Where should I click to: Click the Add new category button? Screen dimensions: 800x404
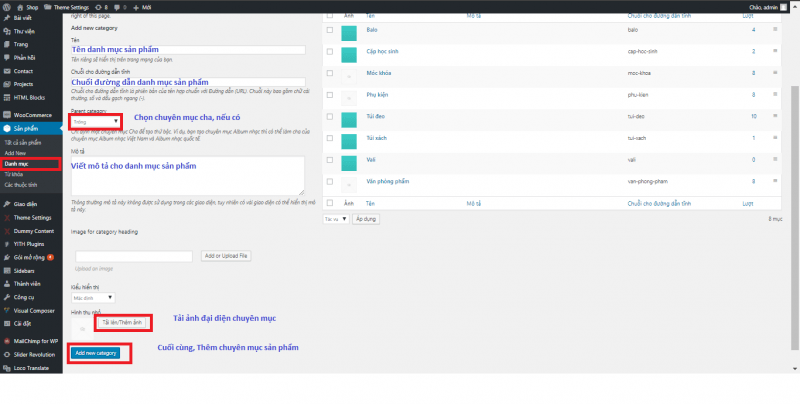pyautogui.click(x=95, y=354)
